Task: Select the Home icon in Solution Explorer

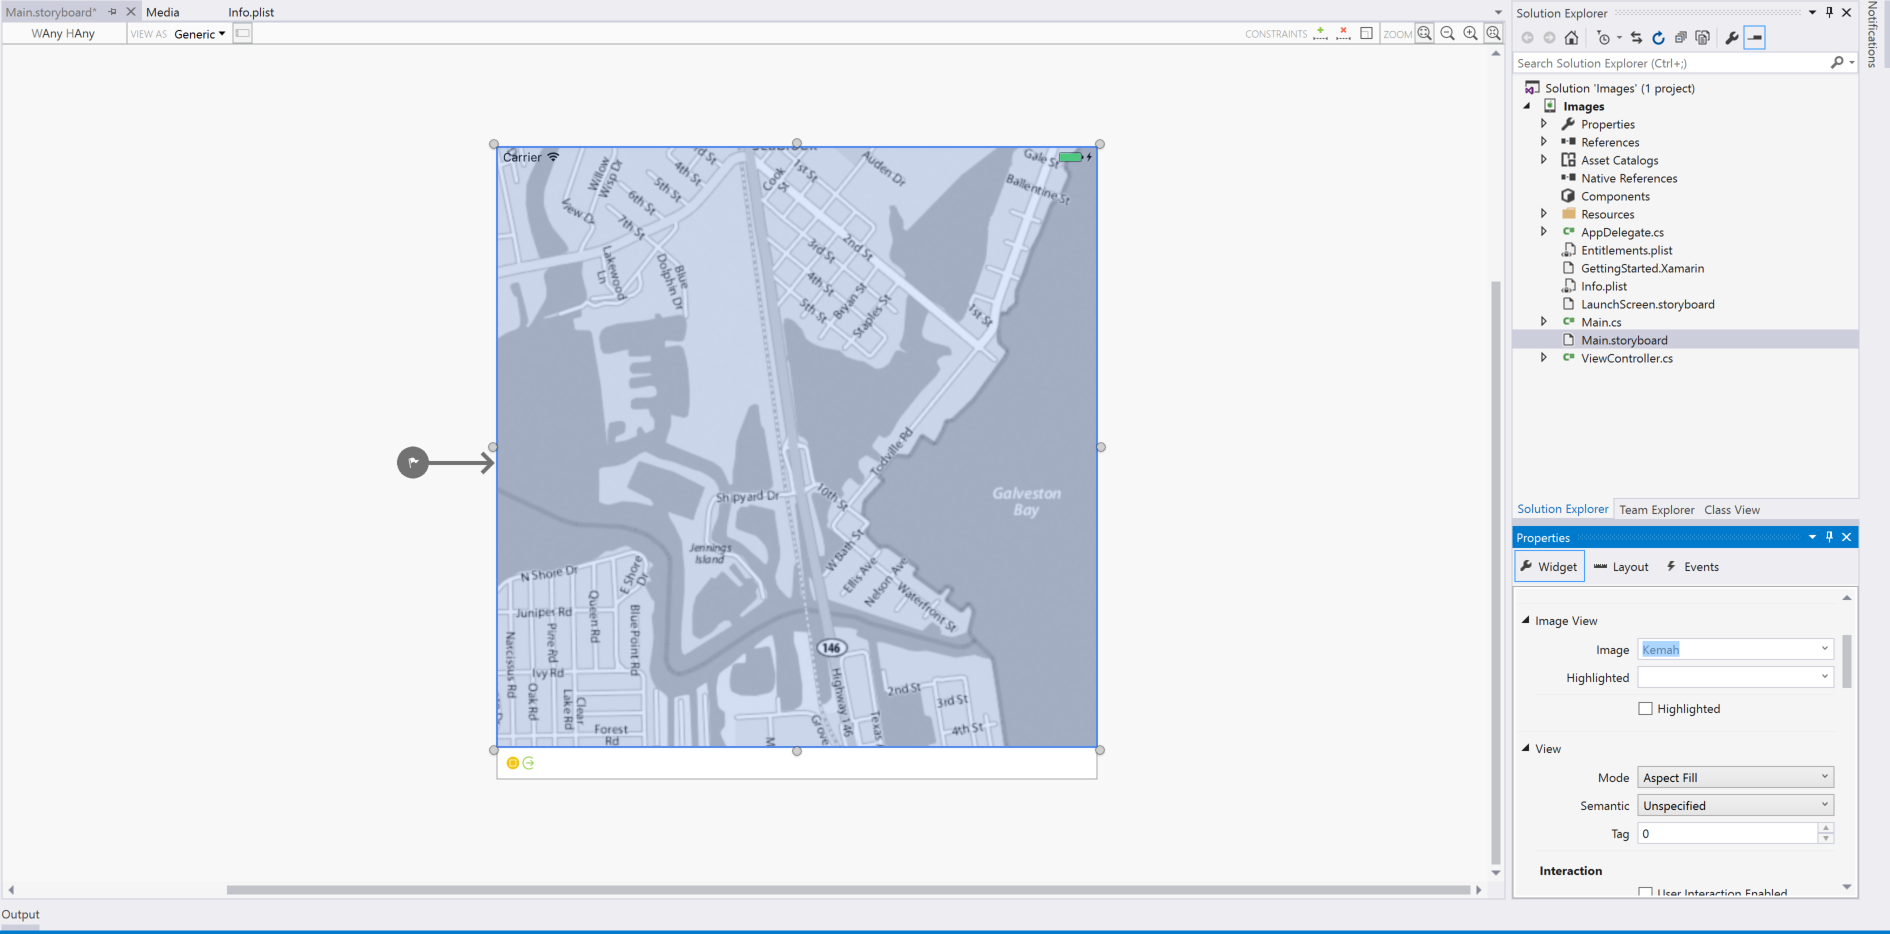Action: click(1571, 37)
